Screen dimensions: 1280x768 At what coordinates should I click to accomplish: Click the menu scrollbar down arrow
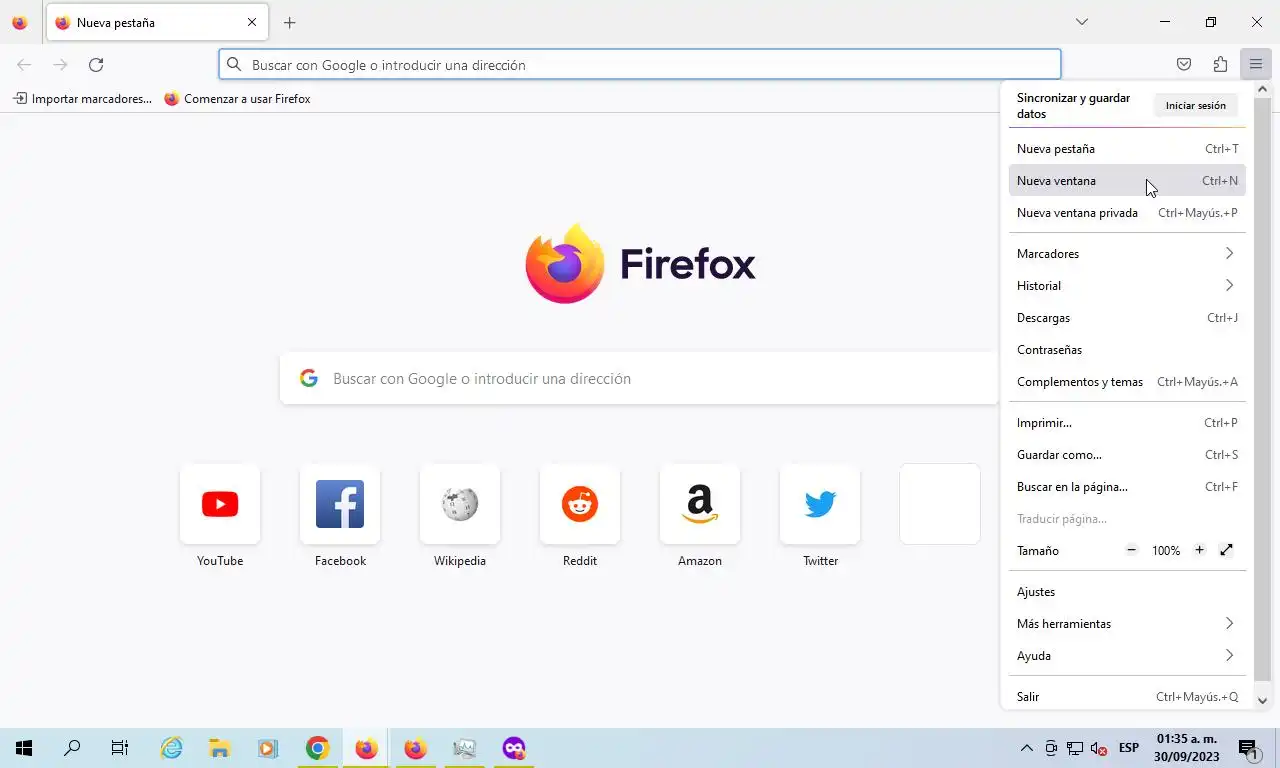(1262, 701)
